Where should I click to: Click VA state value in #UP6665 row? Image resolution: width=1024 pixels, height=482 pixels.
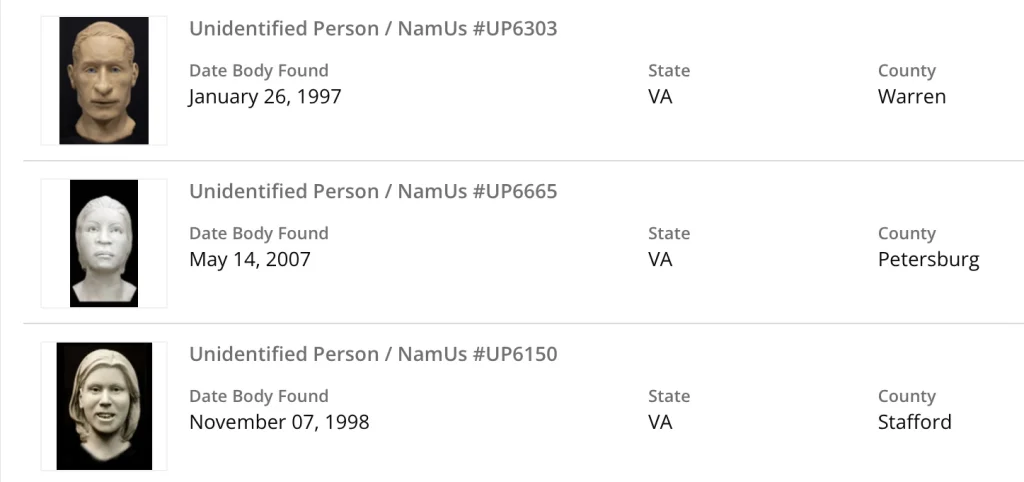click(660, 260)
